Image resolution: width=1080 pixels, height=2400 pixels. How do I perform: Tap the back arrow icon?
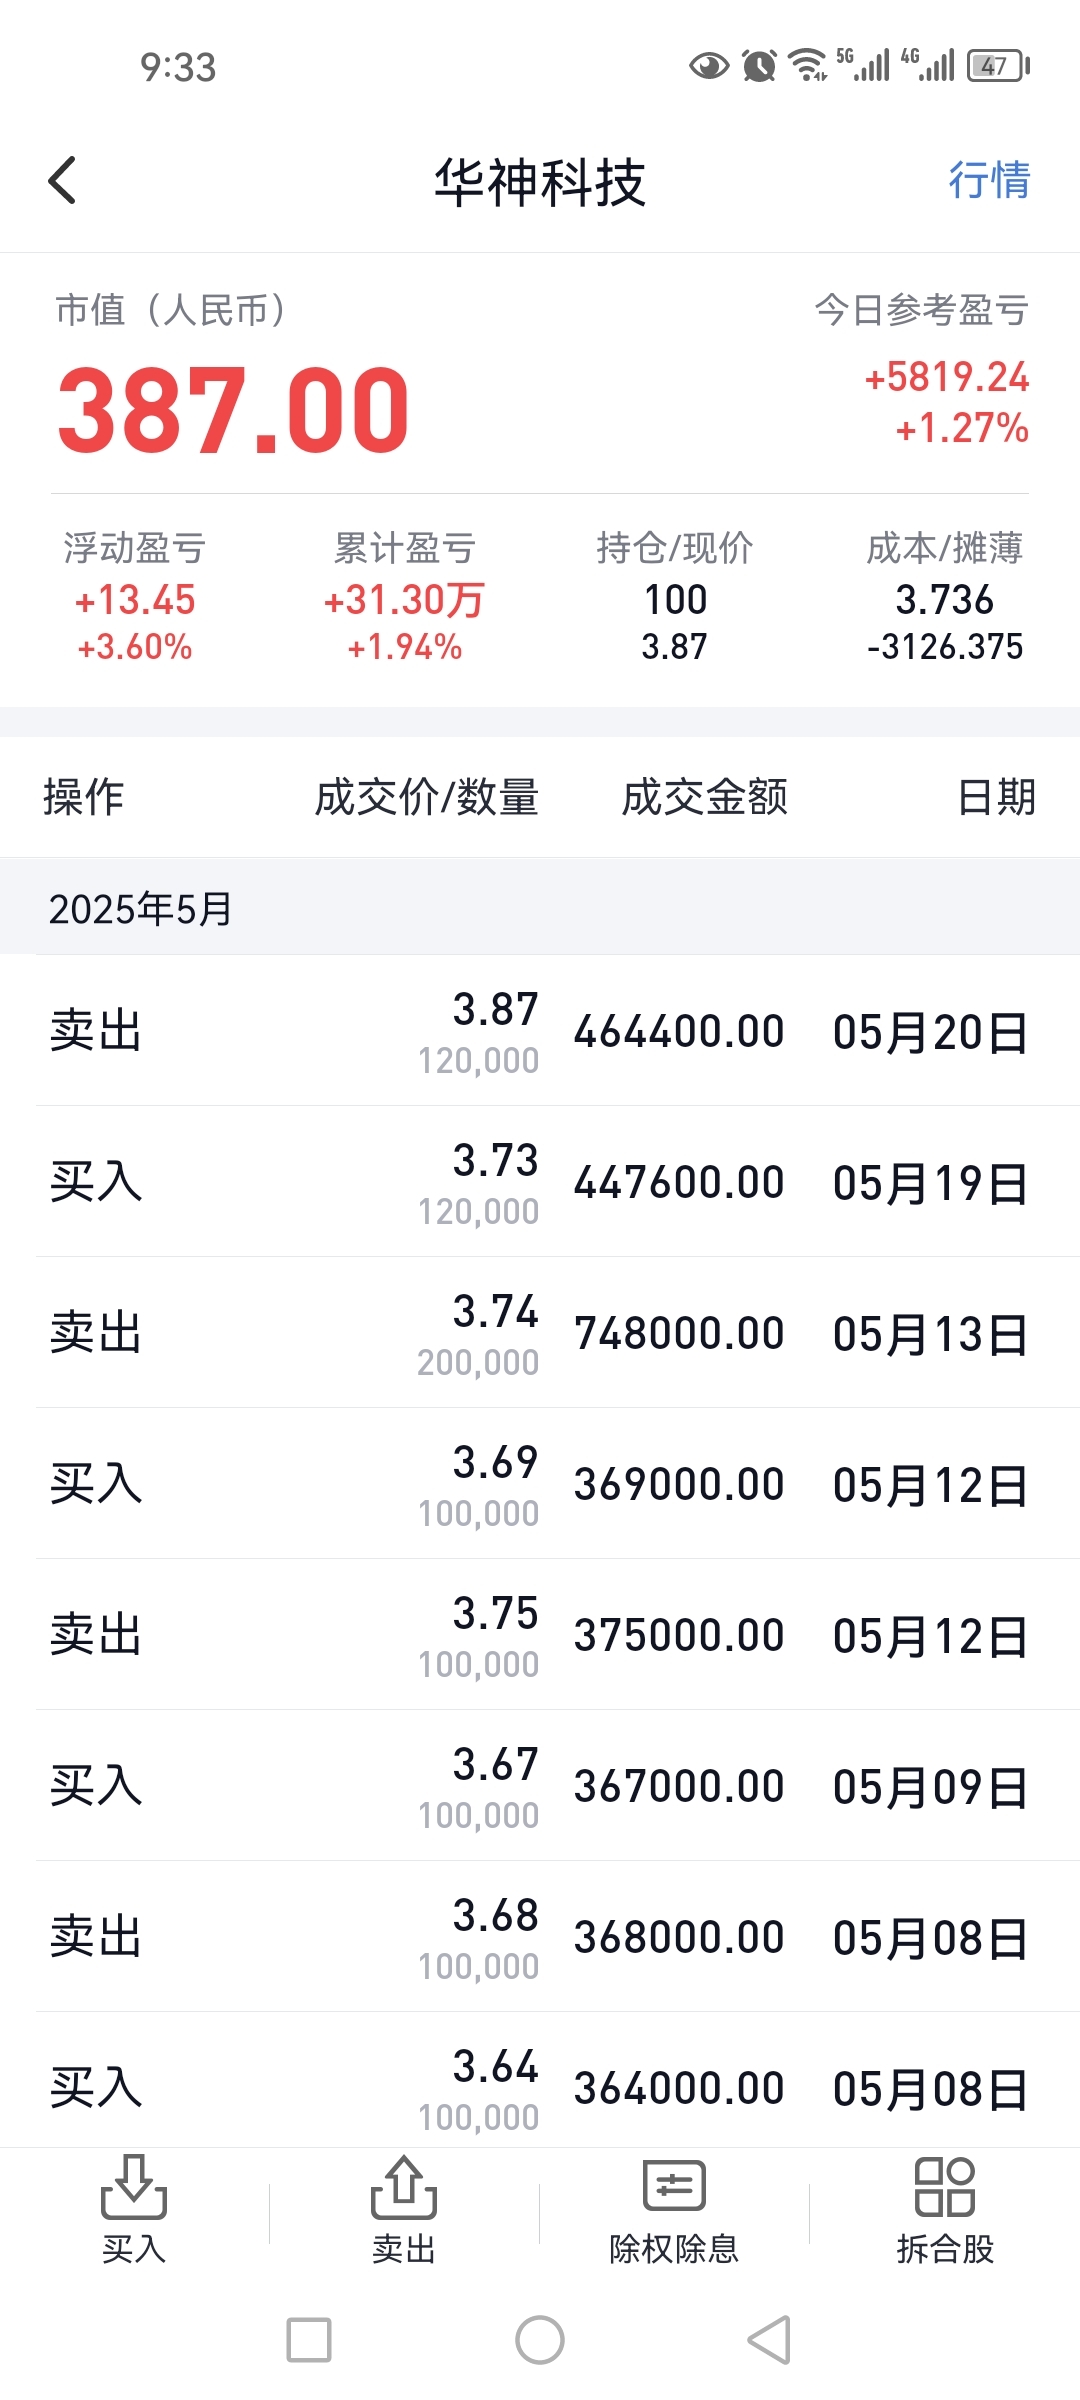[x=62, y=181]
